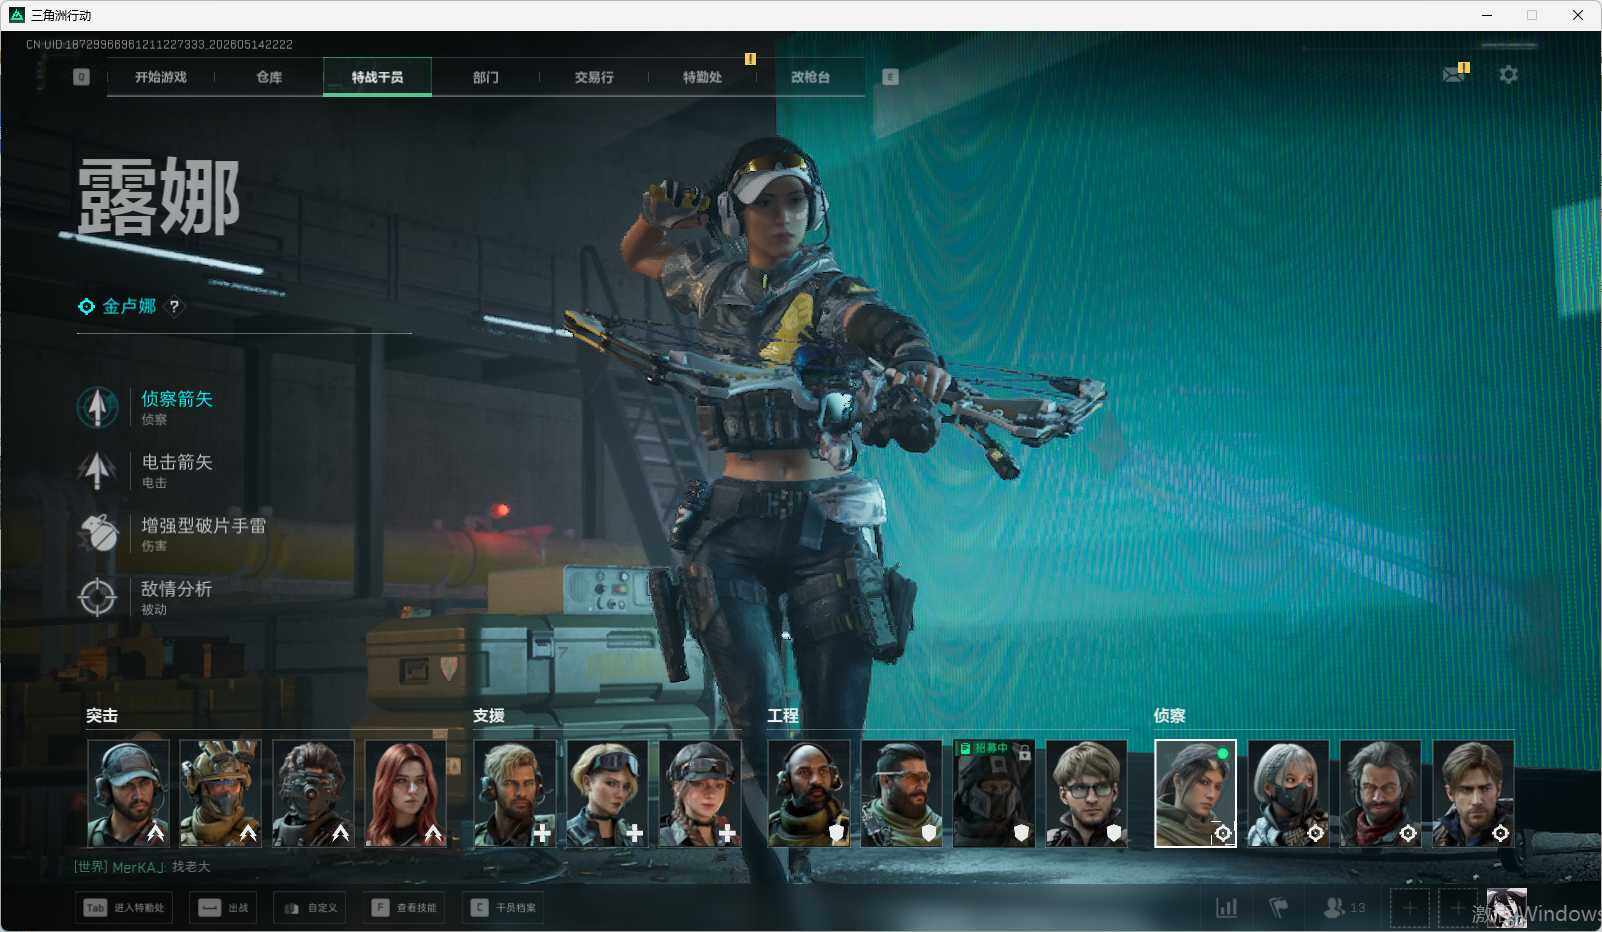Open the statistics bar chart icon
The image size is (1602, 932).
pyautogui.click(x=1226, y=908)
